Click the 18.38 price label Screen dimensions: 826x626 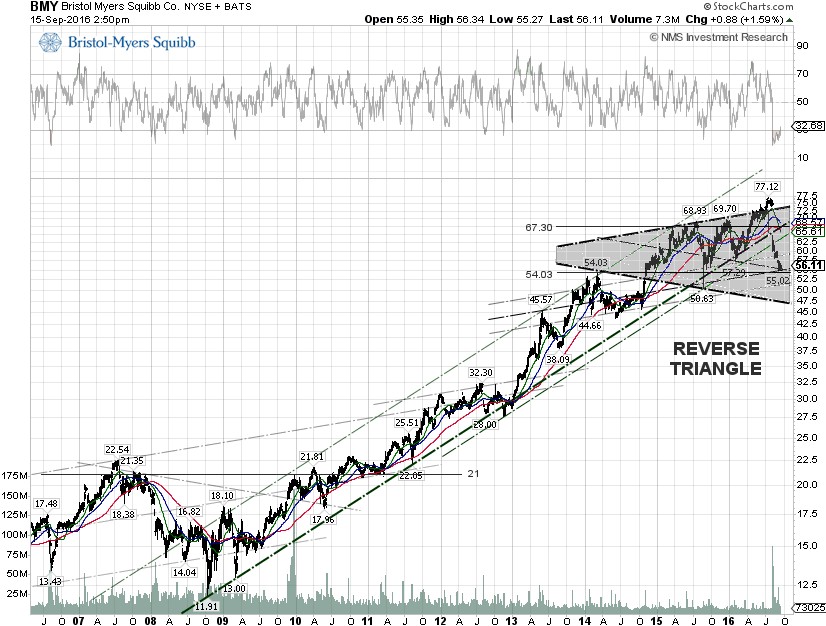123,514
